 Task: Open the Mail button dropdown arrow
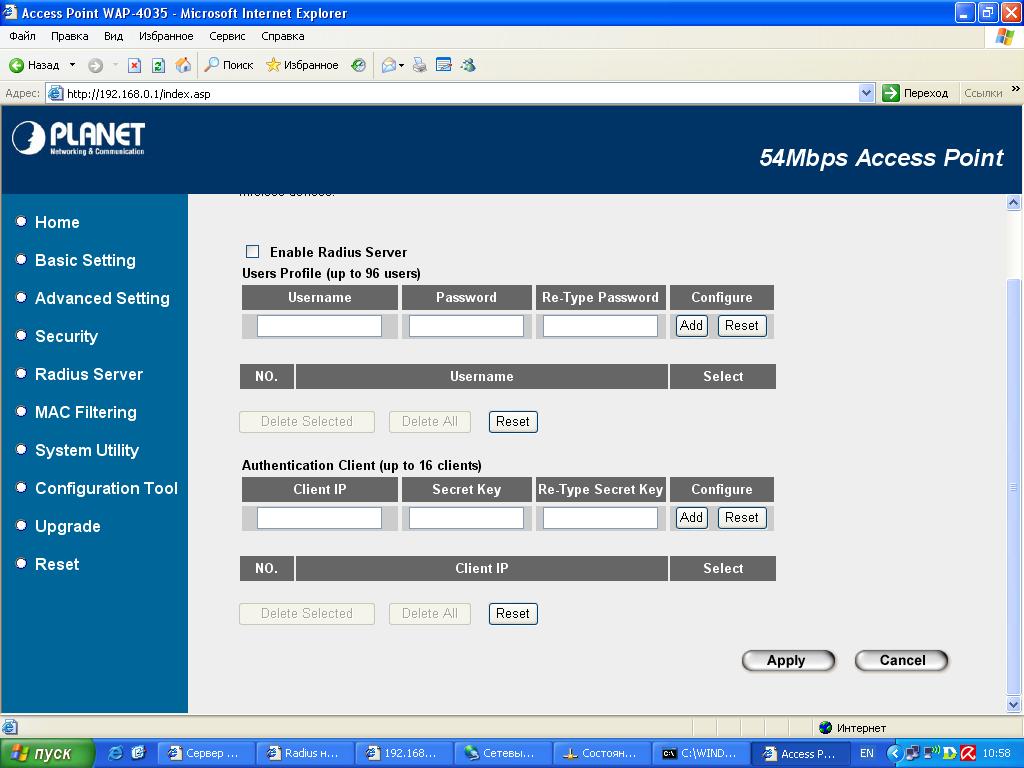[x=401, y=65]
